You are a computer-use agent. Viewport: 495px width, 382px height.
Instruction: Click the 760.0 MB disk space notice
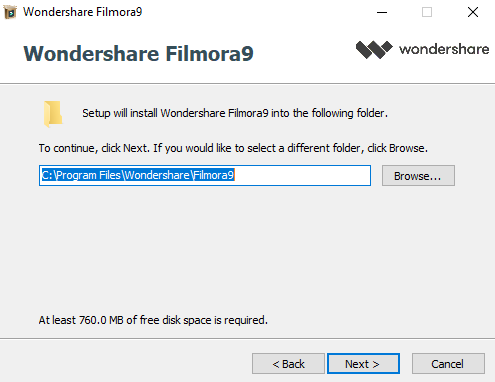(x=153, y=320)
